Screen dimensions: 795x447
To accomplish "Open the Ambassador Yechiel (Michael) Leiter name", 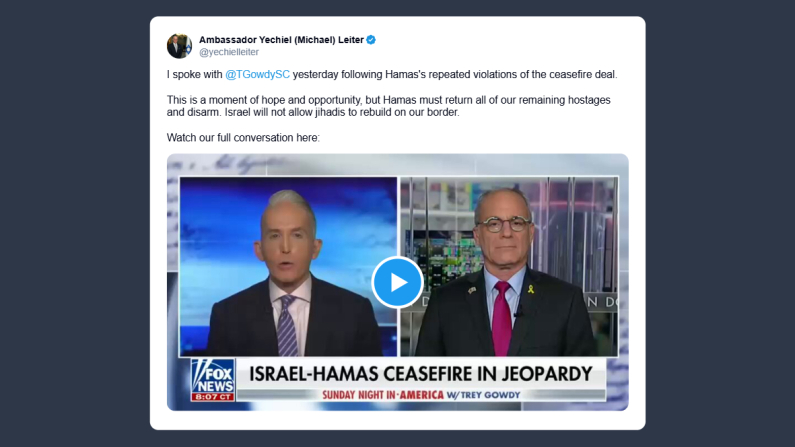I will click(281, 40).
